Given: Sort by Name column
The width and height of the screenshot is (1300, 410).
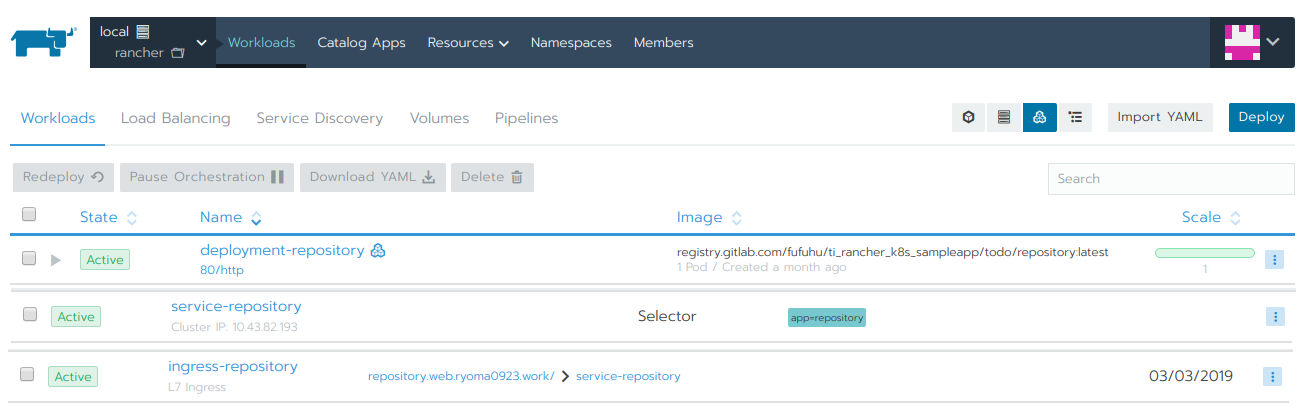Looking at the screenshot, I should click(231, 217).
